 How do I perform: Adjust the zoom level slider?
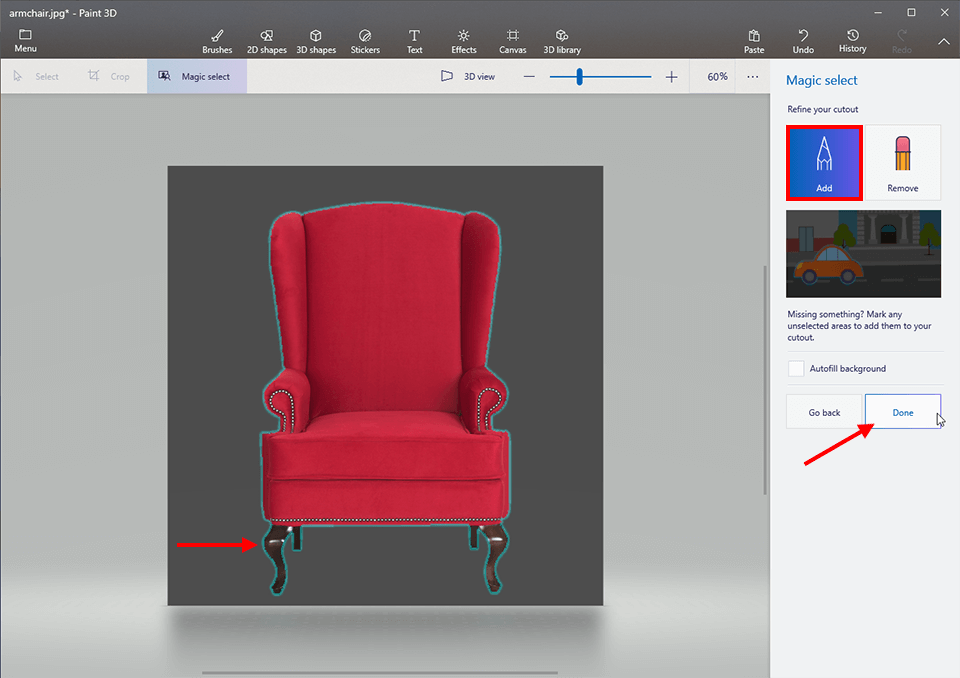coord(578,76)
